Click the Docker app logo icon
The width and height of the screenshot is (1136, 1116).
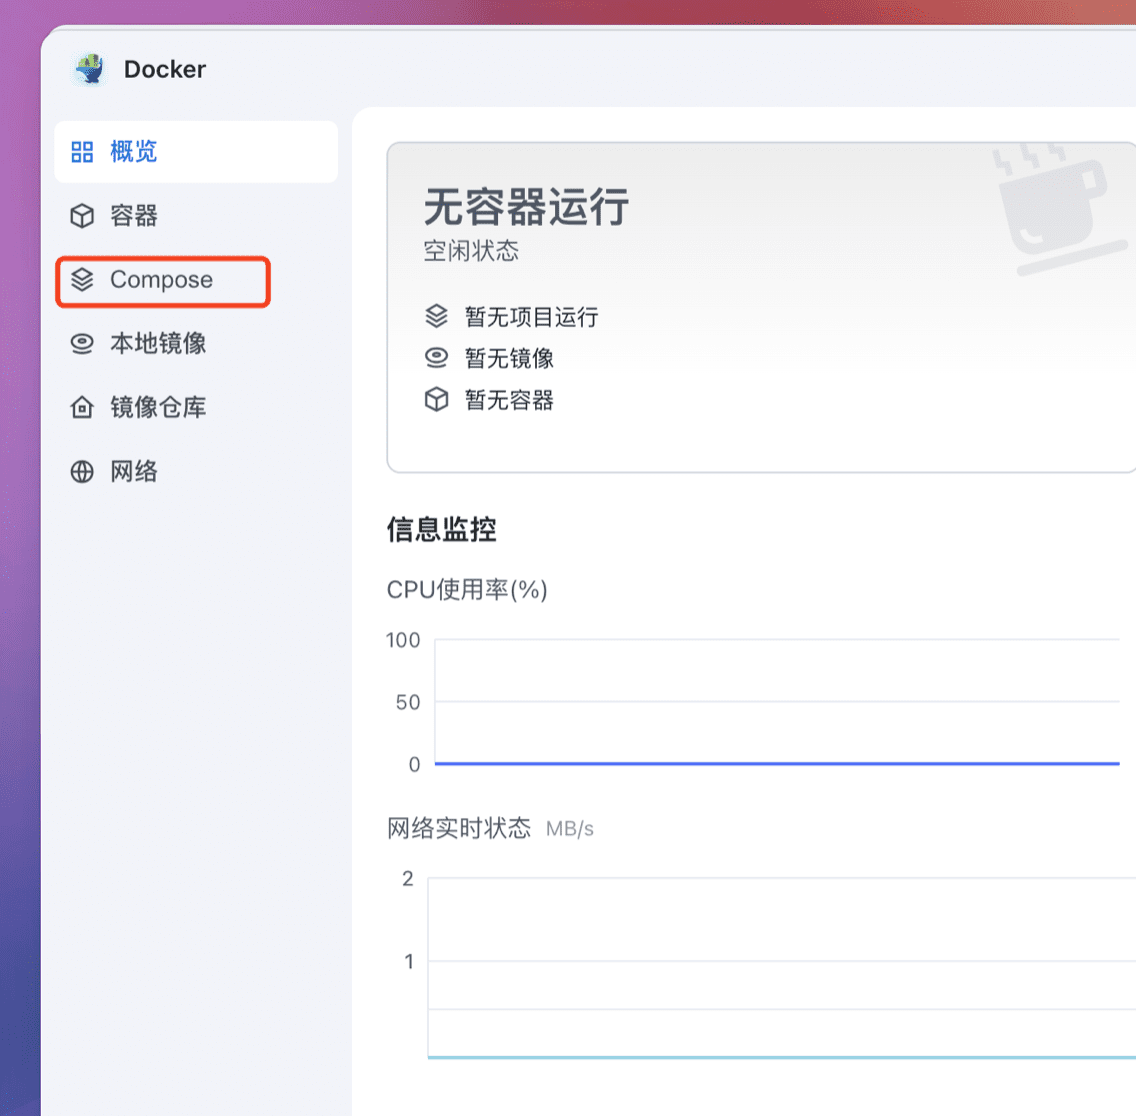[90, 69]
